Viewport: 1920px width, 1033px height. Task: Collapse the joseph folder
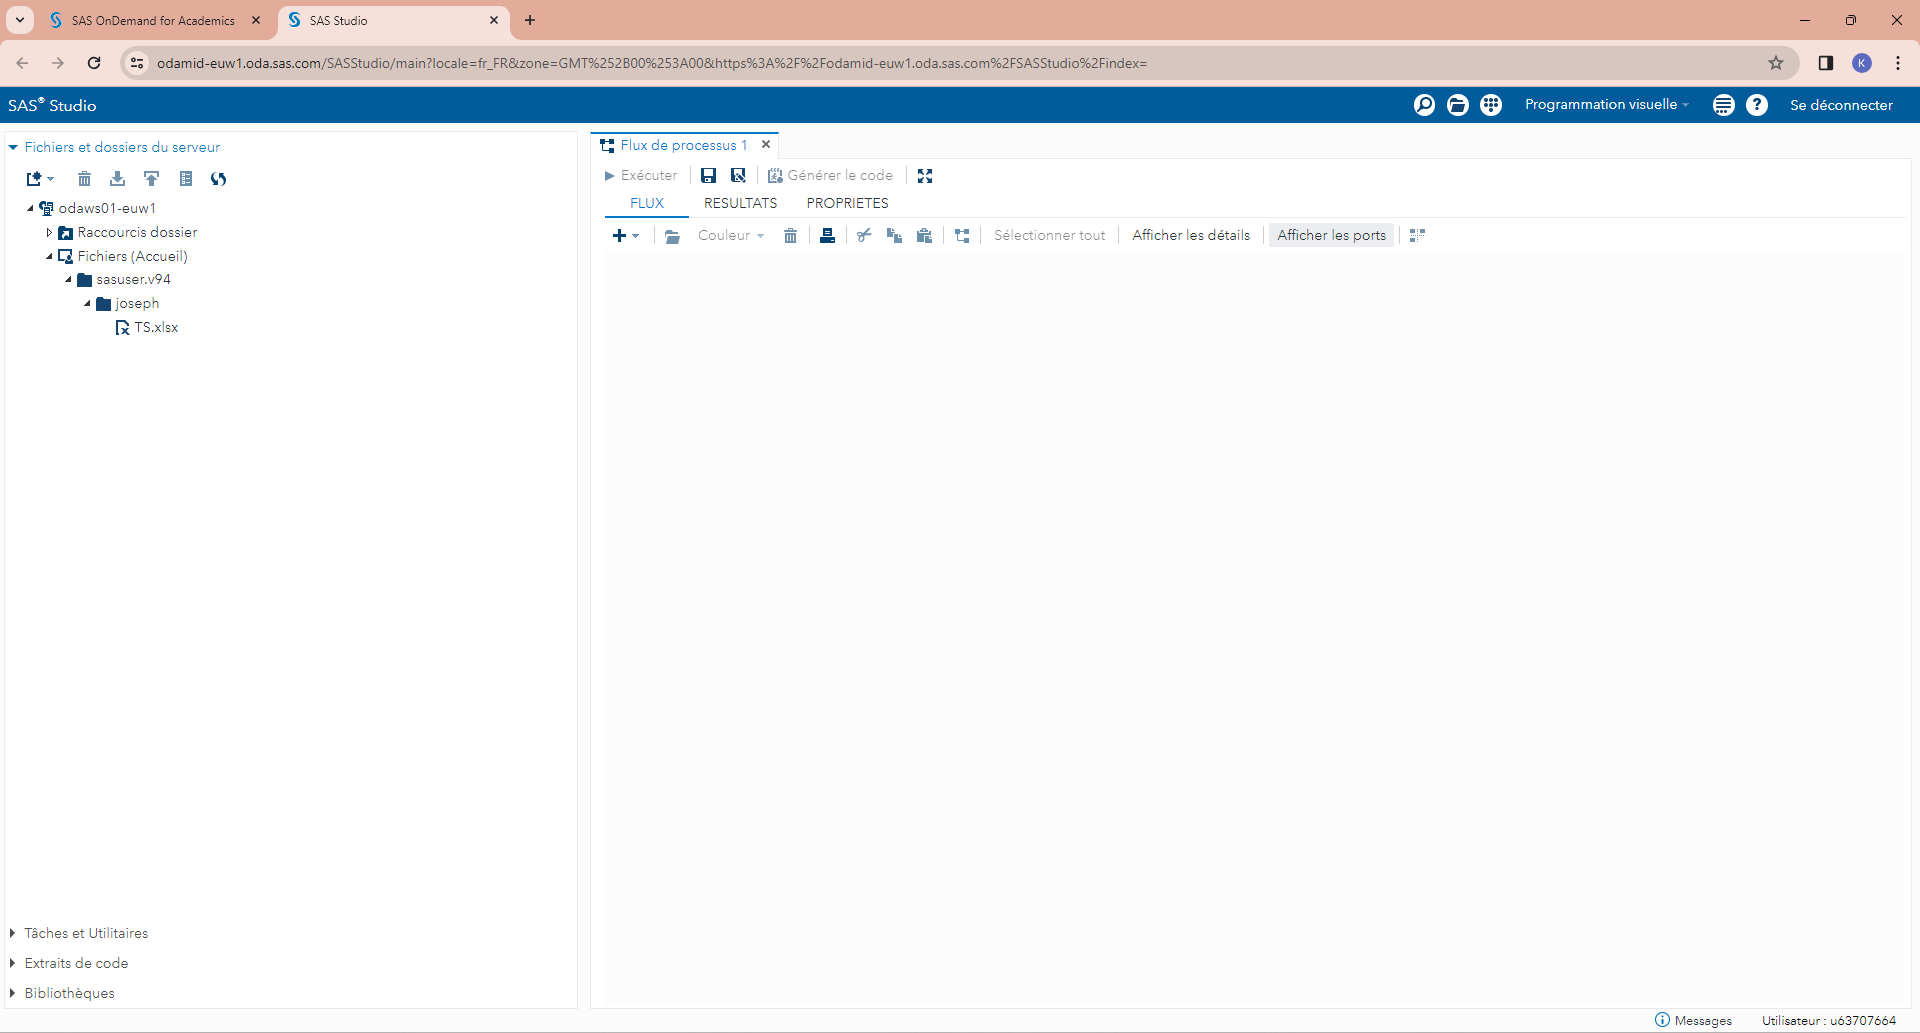click(87, 303)
